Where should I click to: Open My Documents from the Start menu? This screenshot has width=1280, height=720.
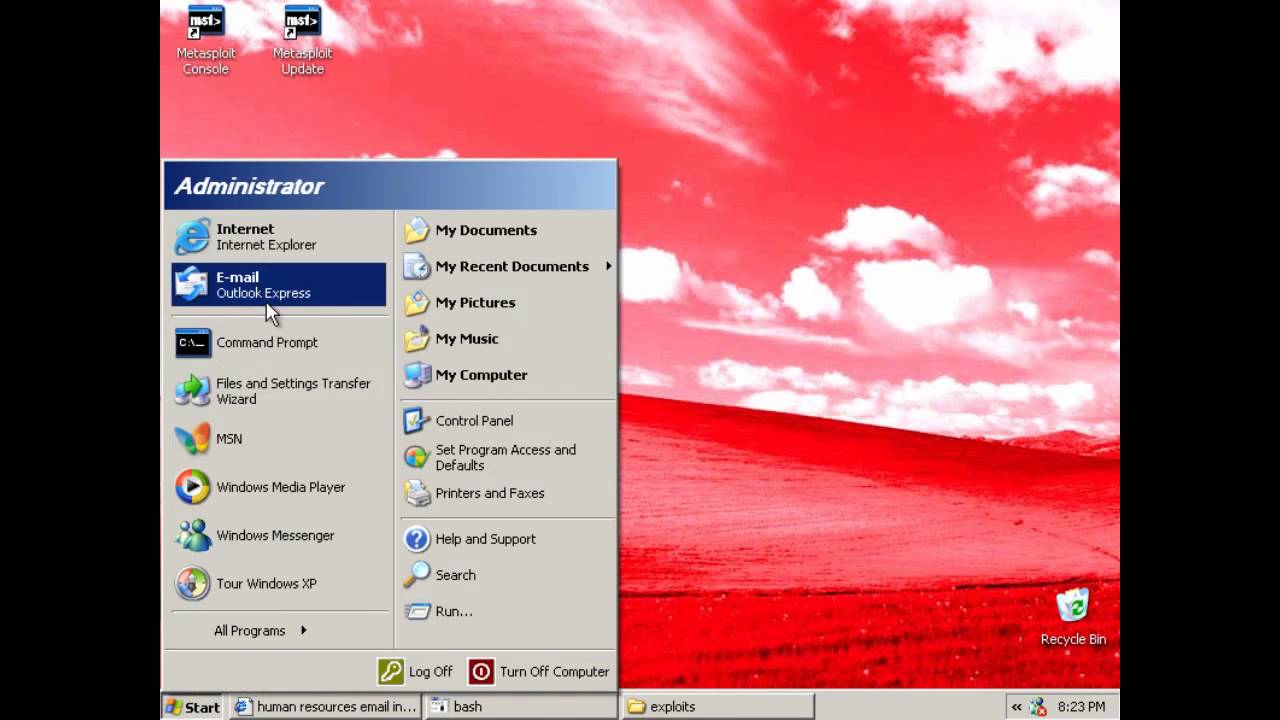pos(507,230)
